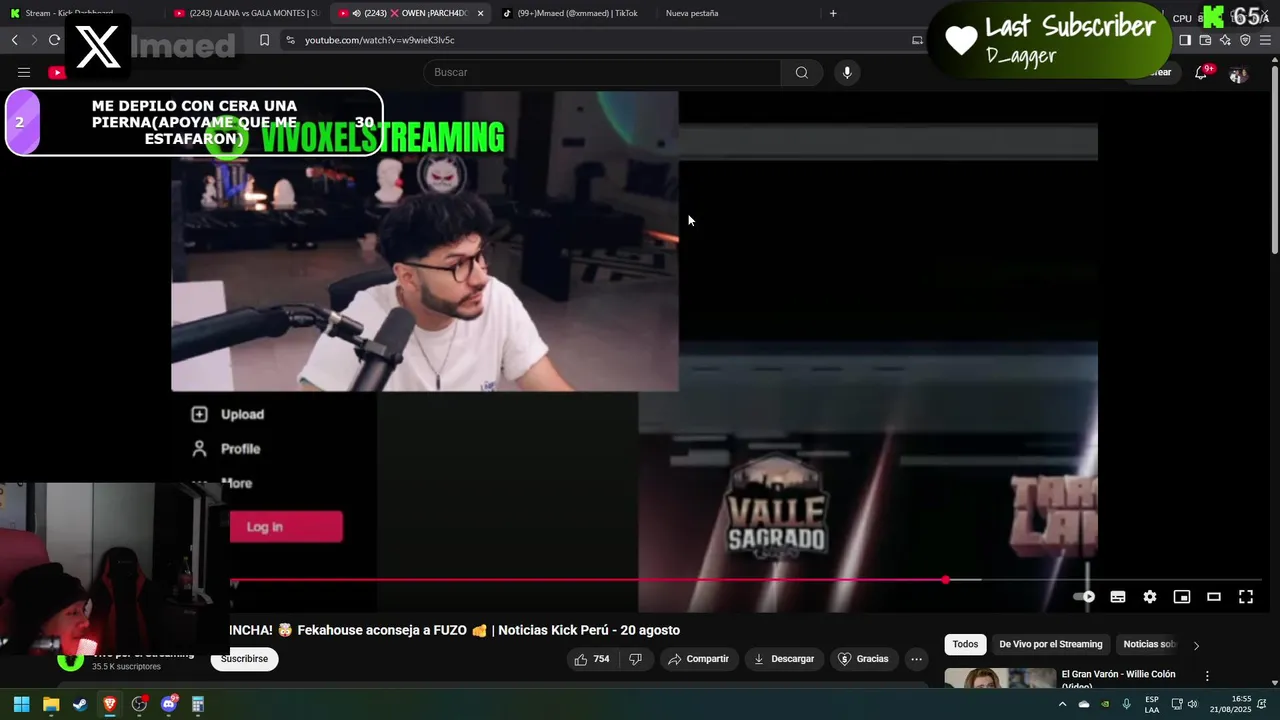
Task: Open Discord from the taskbar
Action: point(168,704)
